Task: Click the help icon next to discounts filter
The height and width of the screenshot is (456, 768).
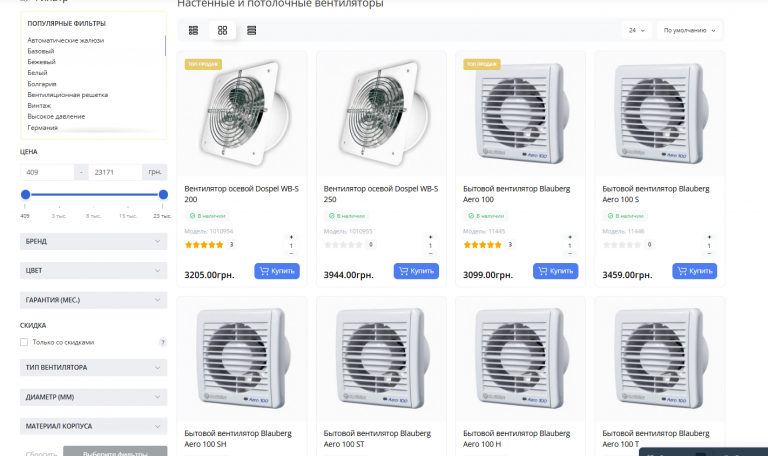Action: click(163, 342)
